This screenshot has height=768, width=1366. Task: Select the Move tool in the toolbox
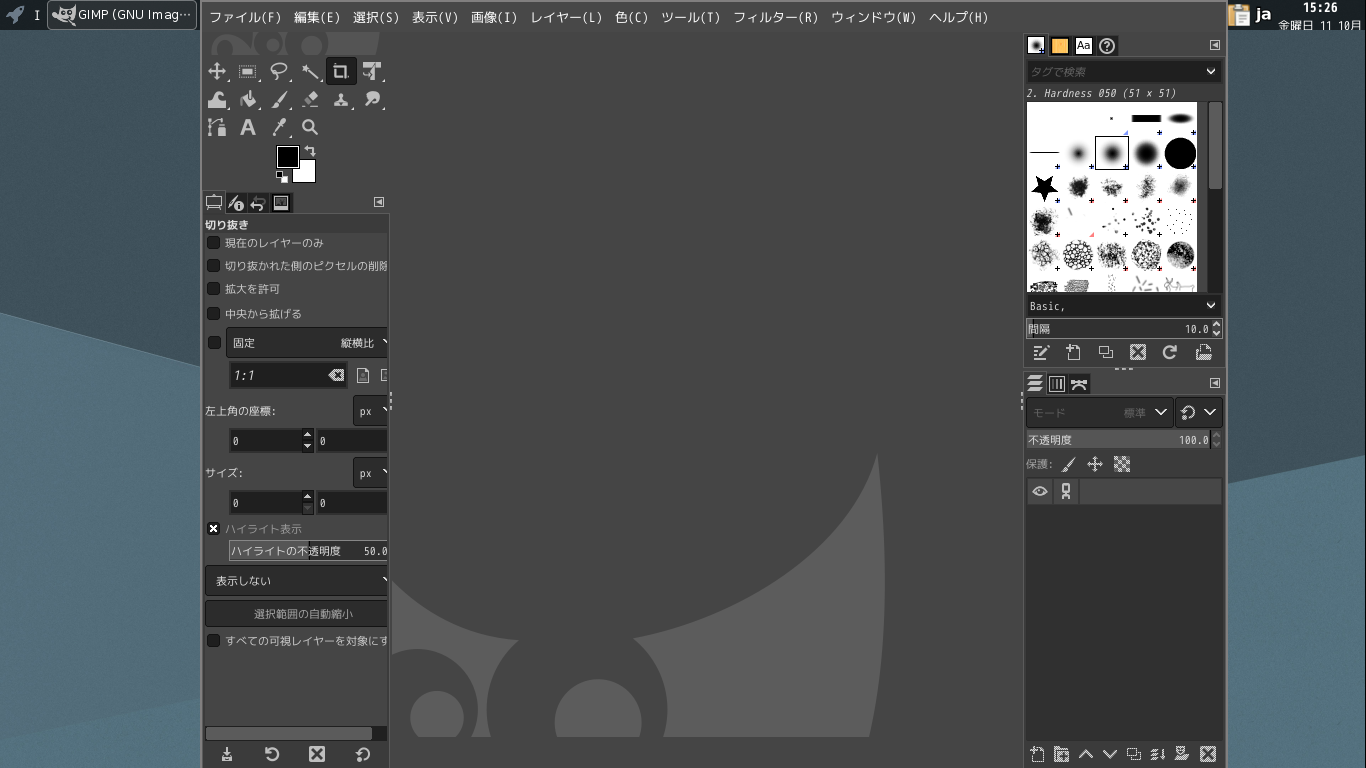[x=217, y=71]
